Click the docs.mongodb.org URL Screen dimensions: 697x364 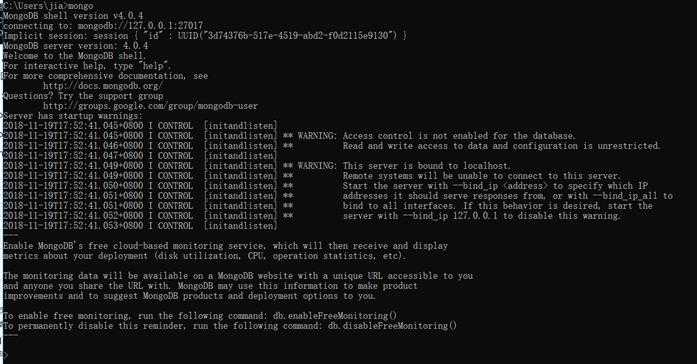click(103, 86)
